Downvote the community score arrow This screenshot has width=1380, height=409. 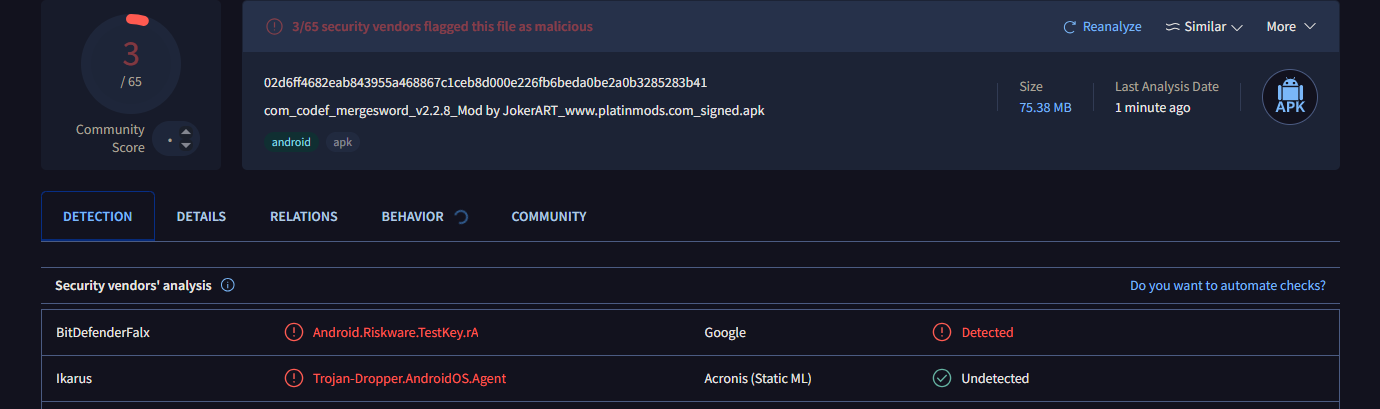[186, 146]
